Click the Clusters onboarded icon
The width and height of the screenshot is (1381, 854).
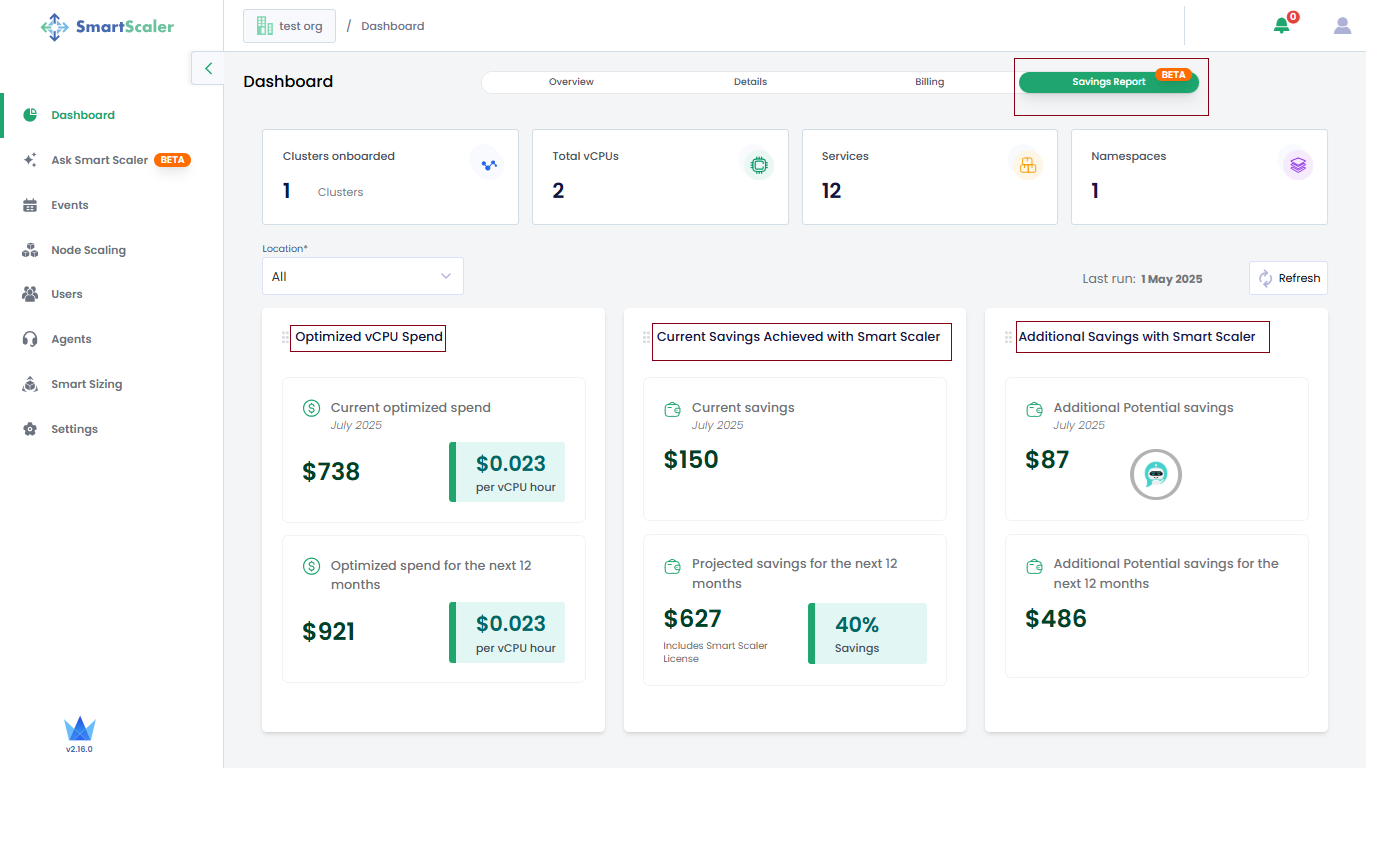(488, 163)
